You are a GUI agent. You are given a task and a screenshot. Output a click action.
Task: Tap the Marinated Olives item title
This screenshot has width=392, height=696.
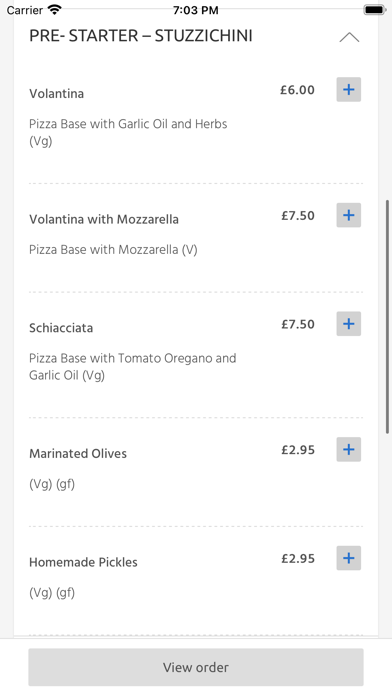click(78, 454)
